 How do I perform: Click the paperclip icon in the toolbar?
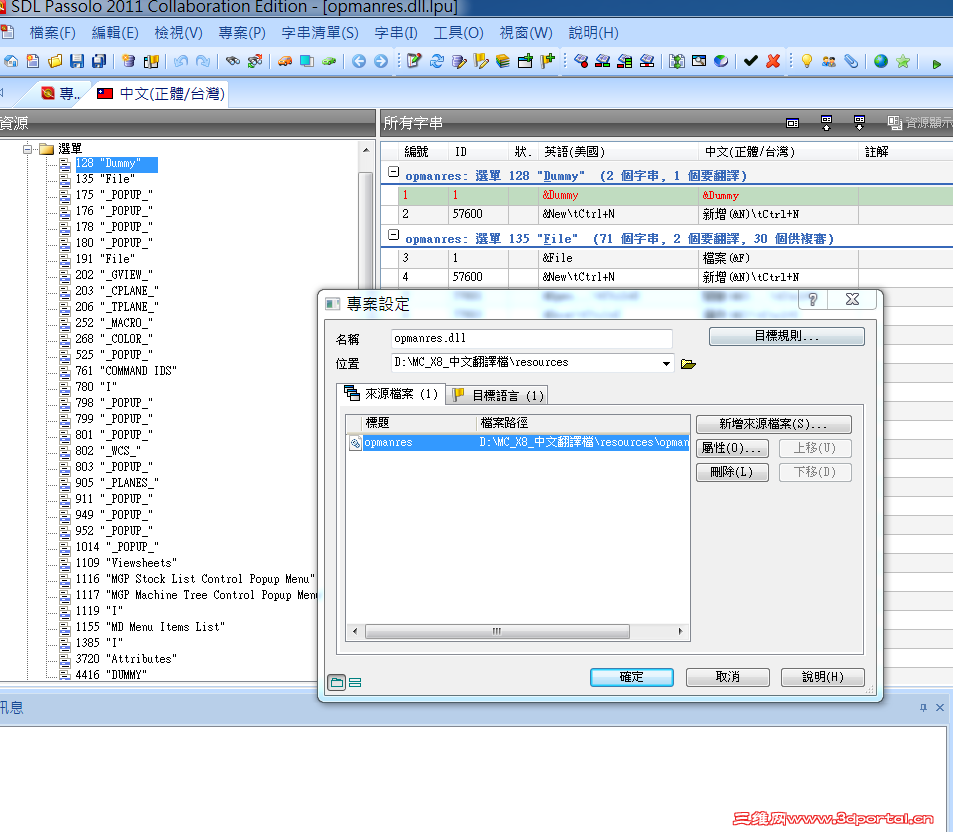point(851,61)
